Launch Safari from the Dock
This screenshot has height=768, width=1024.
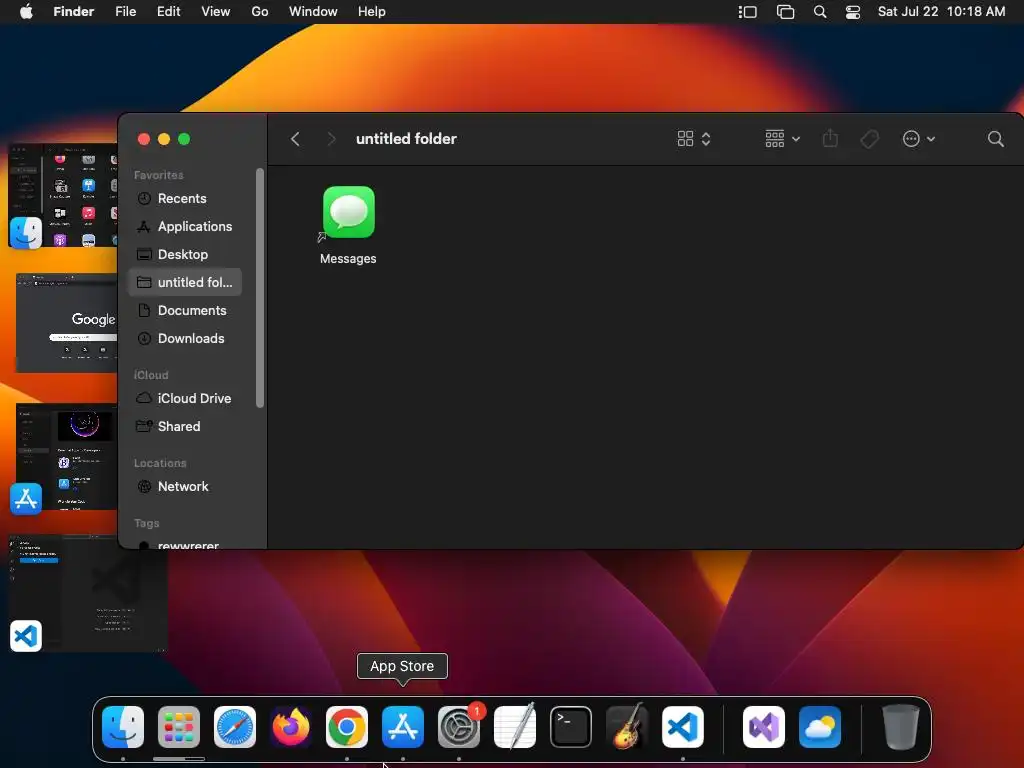point(235,727)
